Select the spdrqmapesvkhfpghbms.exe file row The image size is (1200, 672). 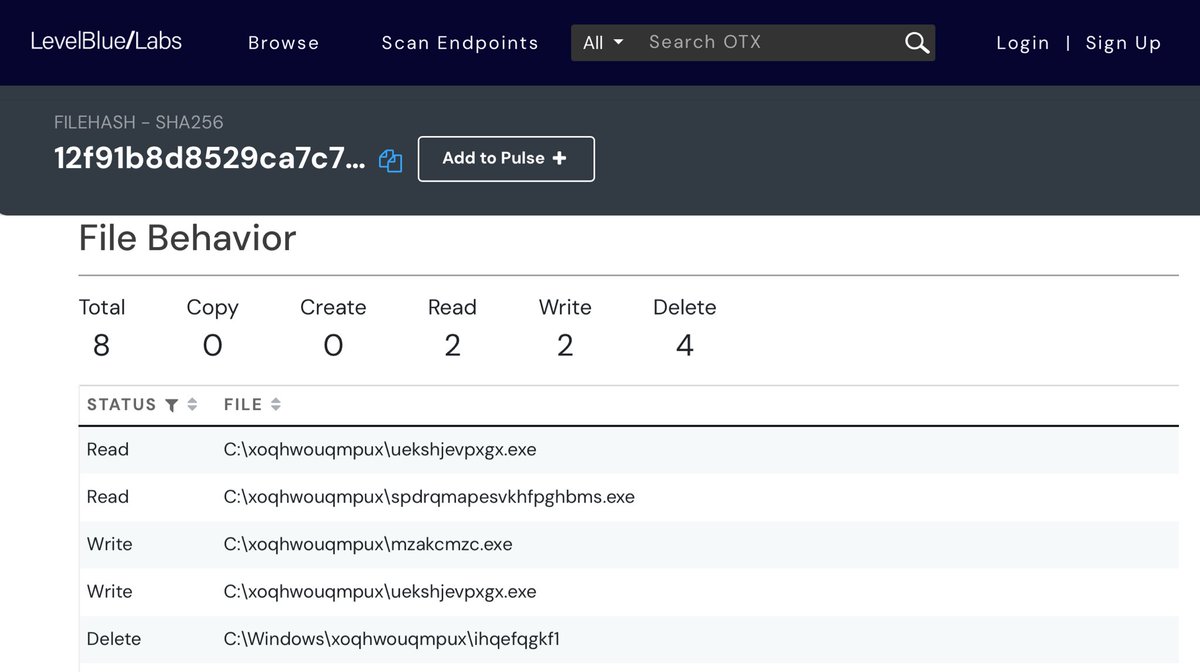[429, 497]
